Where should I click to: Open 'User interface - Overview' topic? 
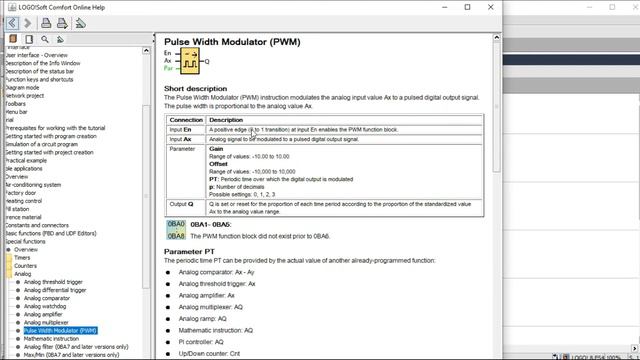[x=36, y=55]
